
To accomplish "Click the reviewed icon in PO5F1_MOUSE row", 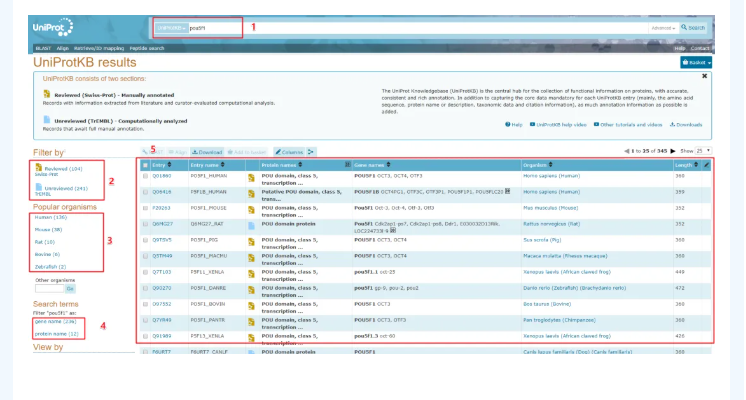I will (x=251, y=210).
